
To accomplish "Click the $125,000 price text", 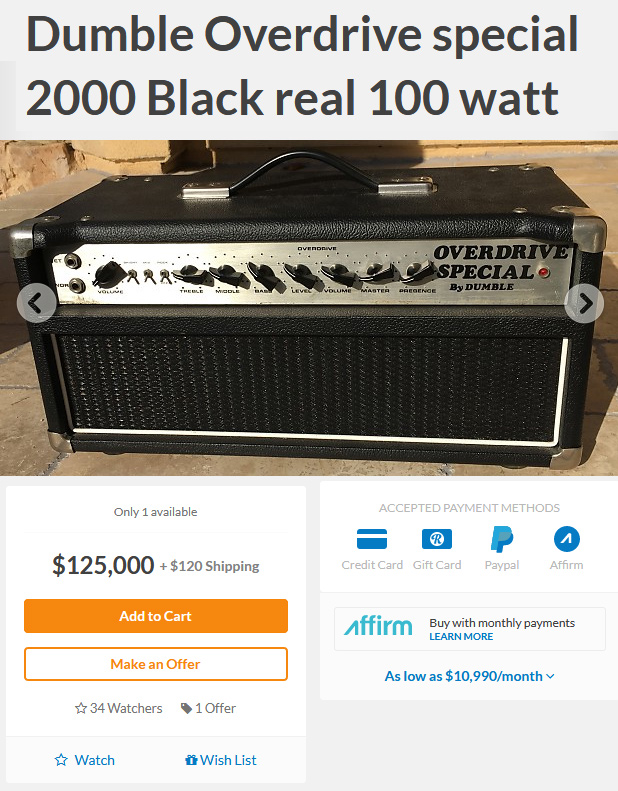I will click(103, 565).
